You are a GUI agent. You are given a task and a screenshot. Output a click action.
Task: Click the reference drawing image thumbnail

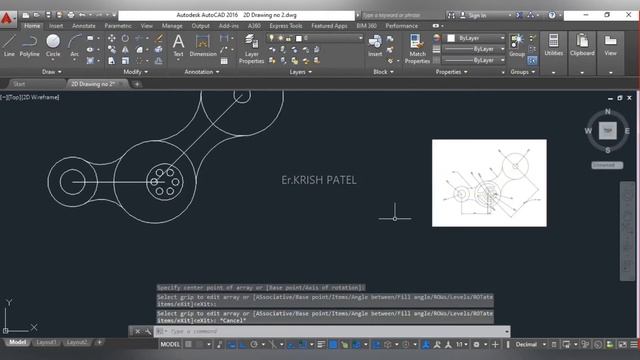(x=489, y=183)
